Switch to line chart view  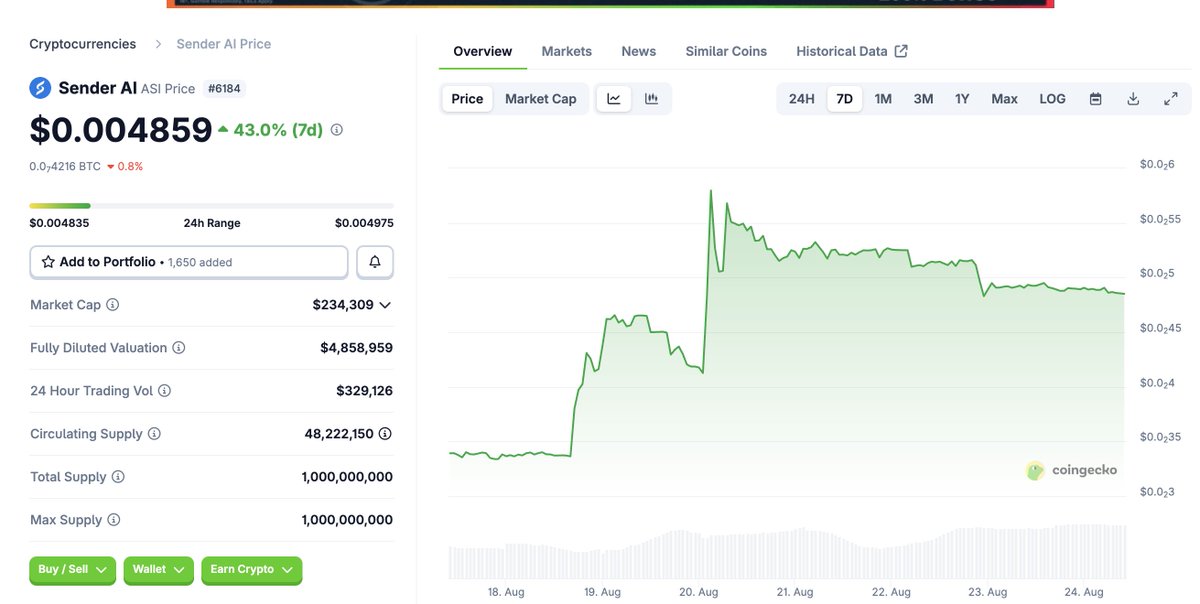[614, 99]
